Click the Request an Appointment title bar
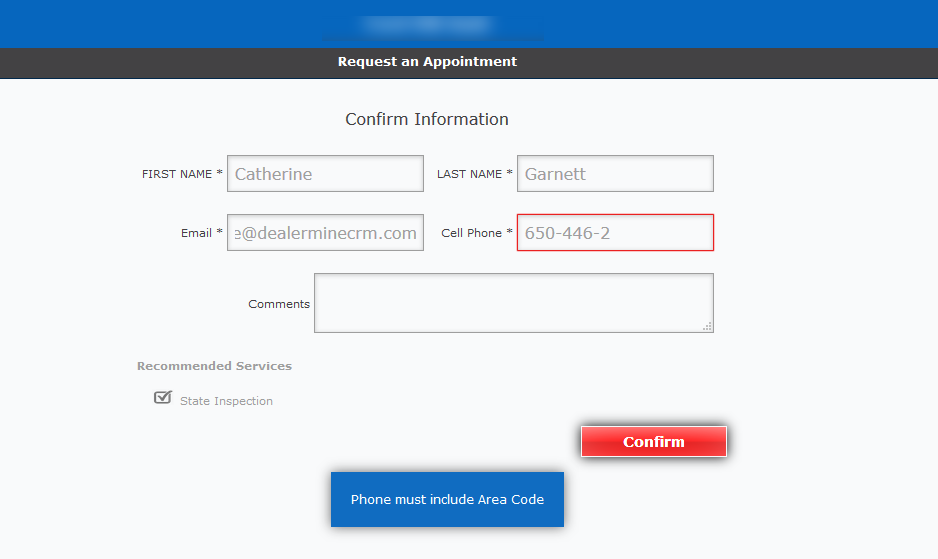 427,62
